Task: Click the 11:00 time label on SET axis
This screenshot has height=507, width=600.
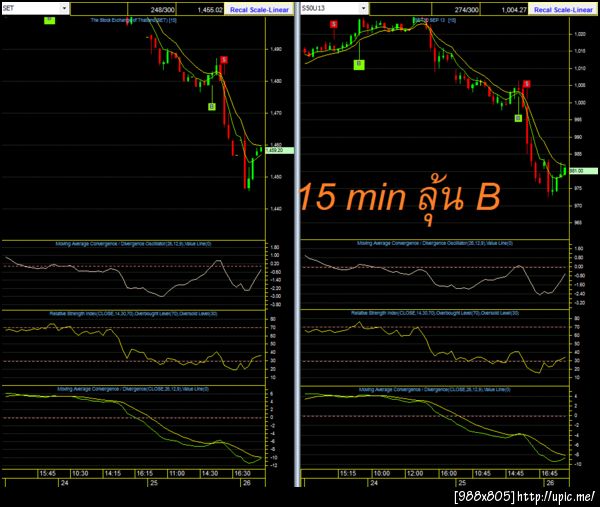Action: (x=177, y=474)
